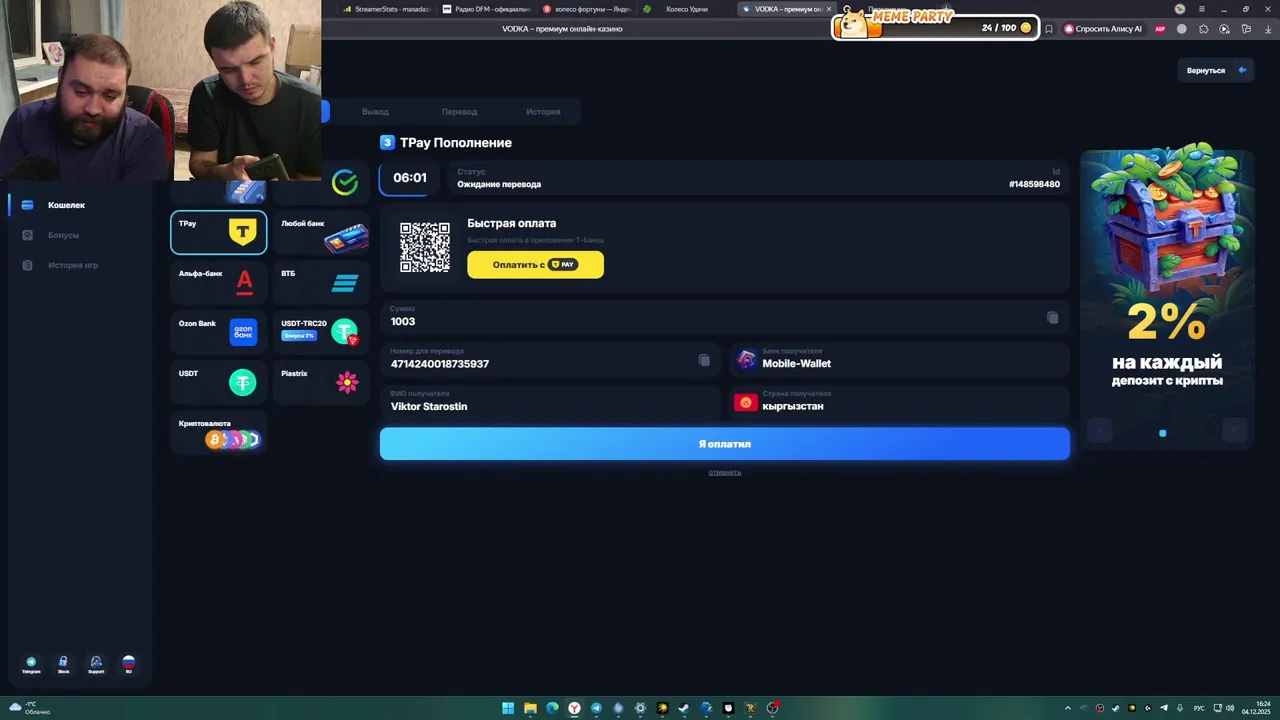Open File Explorer from taskbar
This screenshot has width=1280, height=720.
tap(530, 708)
